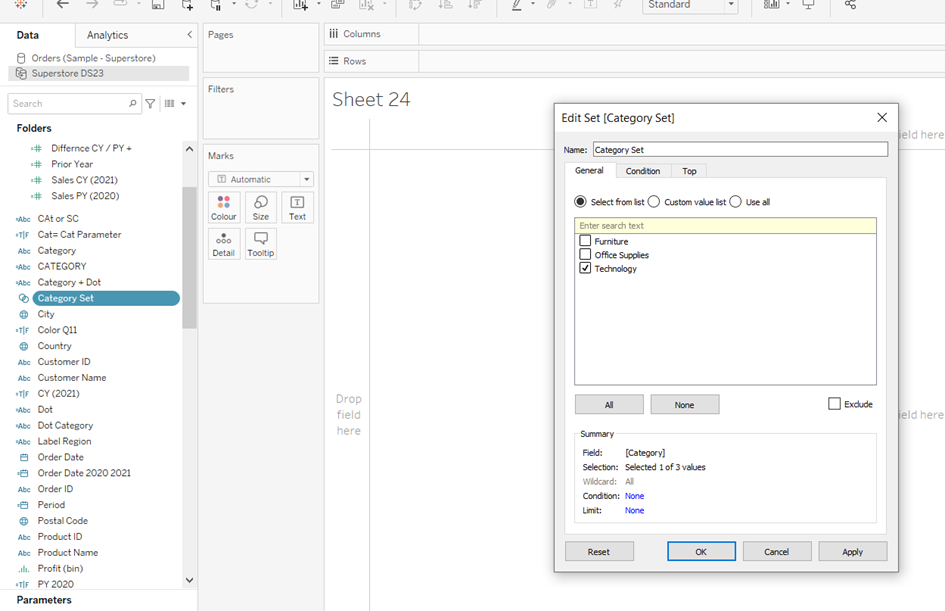Uncheck the Technology checkbox
This screenshot has height=611, width=945.
[585, 268]
